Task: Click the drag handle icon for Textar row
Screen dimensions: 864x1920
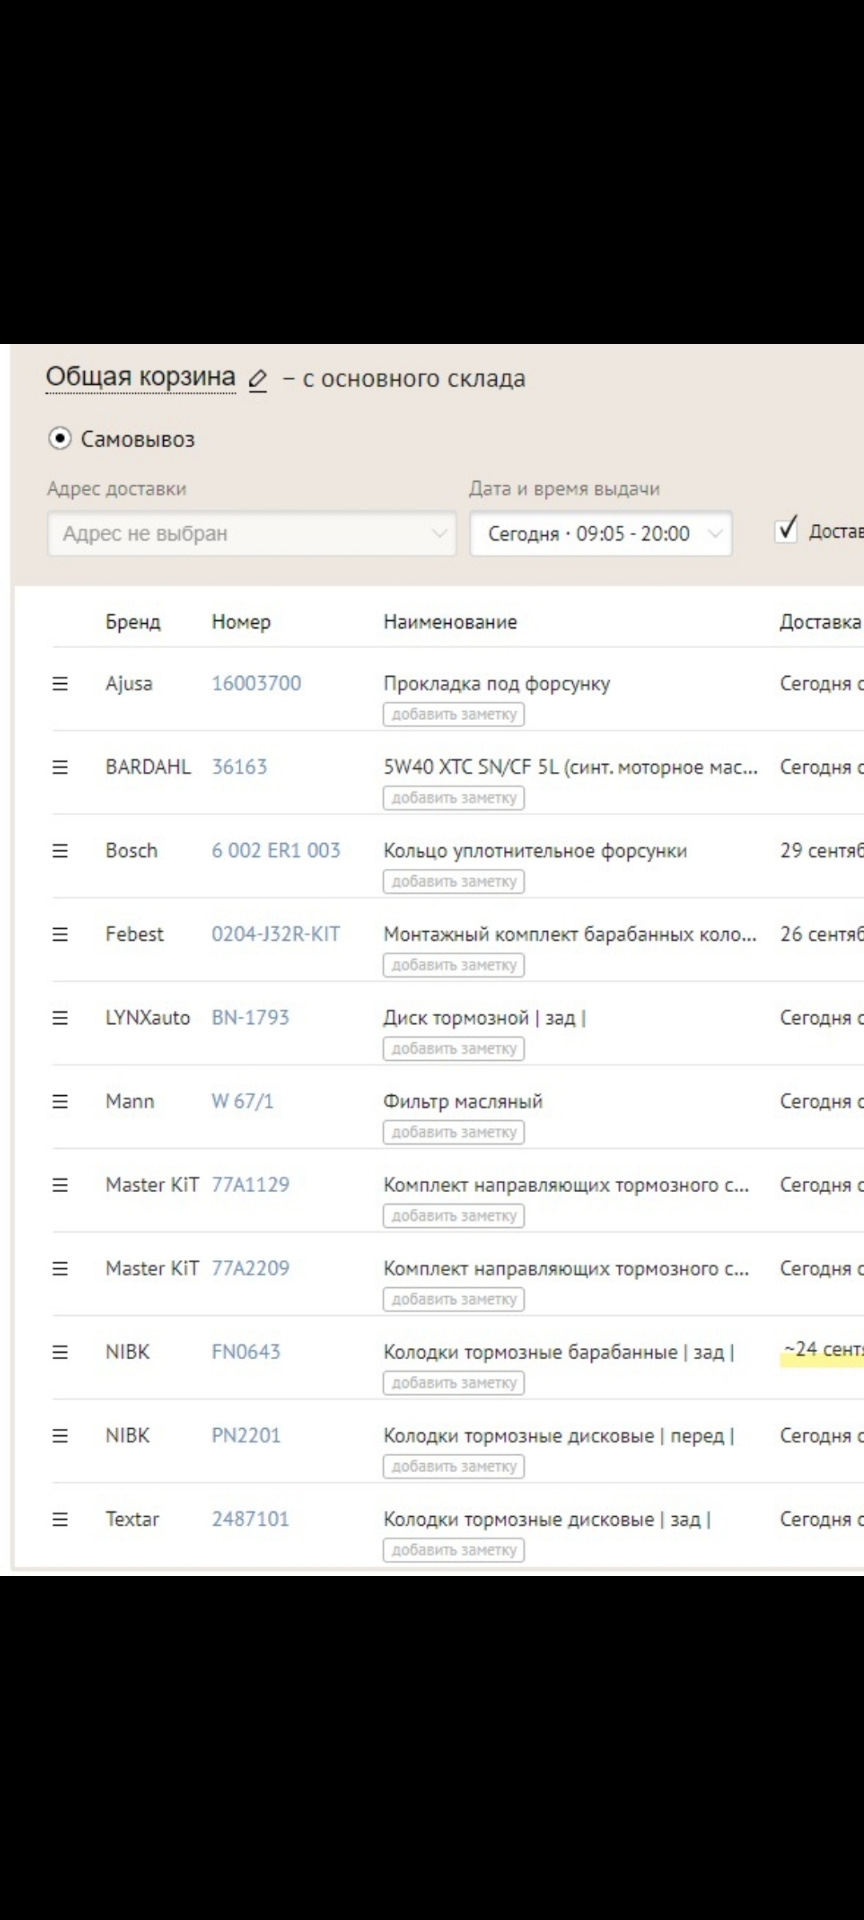Action: 60,1519
